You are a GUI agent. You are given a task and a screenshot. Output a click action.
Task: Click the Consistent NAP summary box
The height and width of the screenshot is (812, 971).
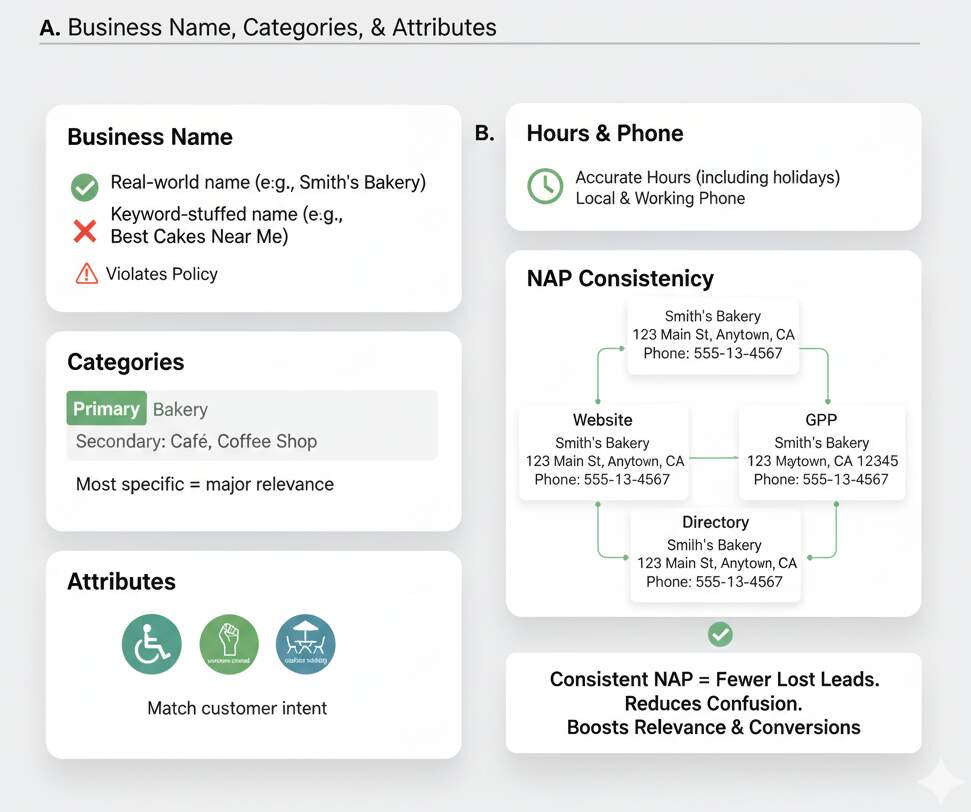click(x=713, y=703)
